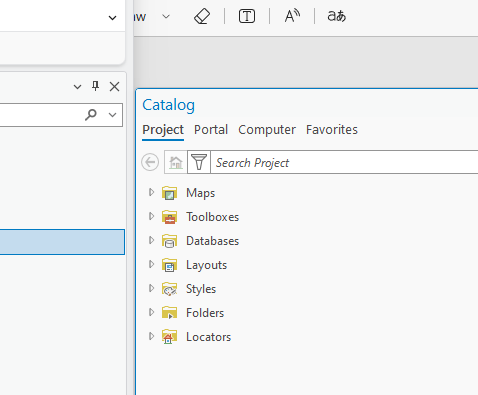
Task: Select the Maps tree item label
Action: (200, 193)
